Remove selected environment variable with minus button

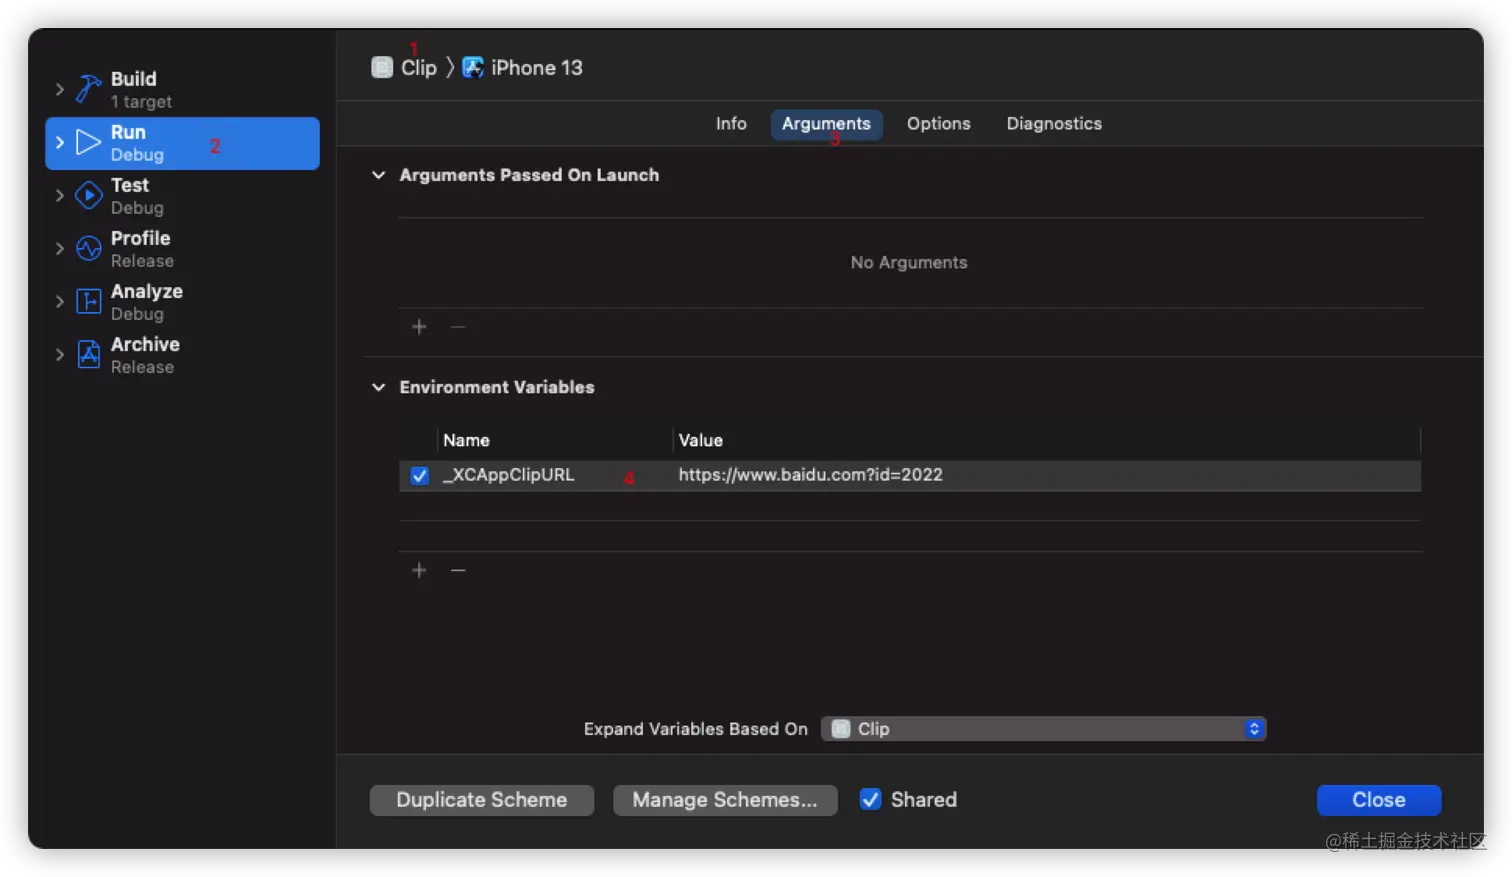(458, 570)
